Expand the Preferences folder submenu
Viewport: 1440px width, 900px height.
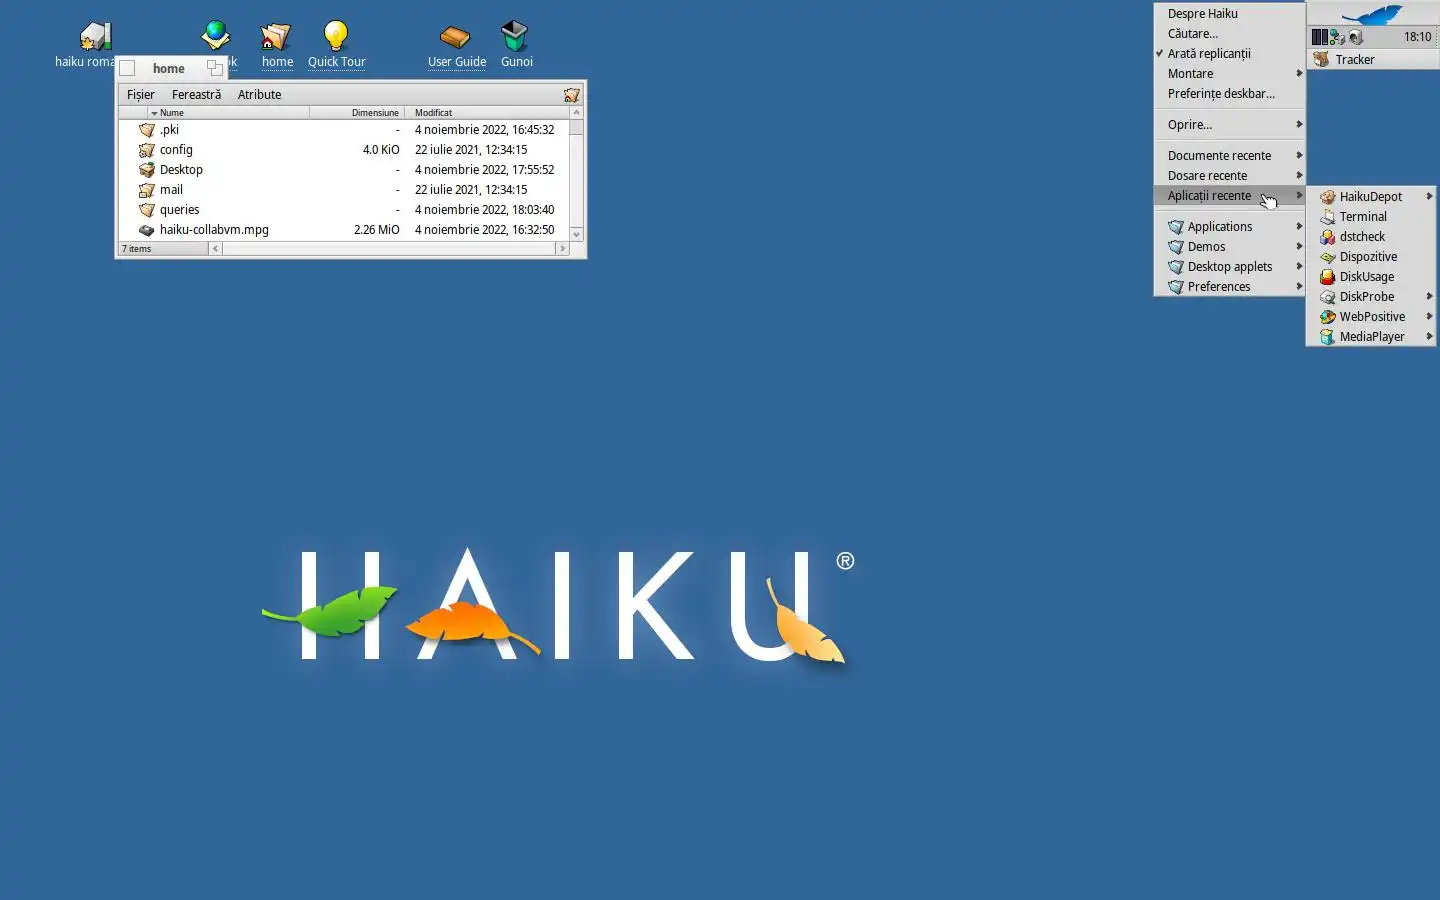pos(1229,287)
